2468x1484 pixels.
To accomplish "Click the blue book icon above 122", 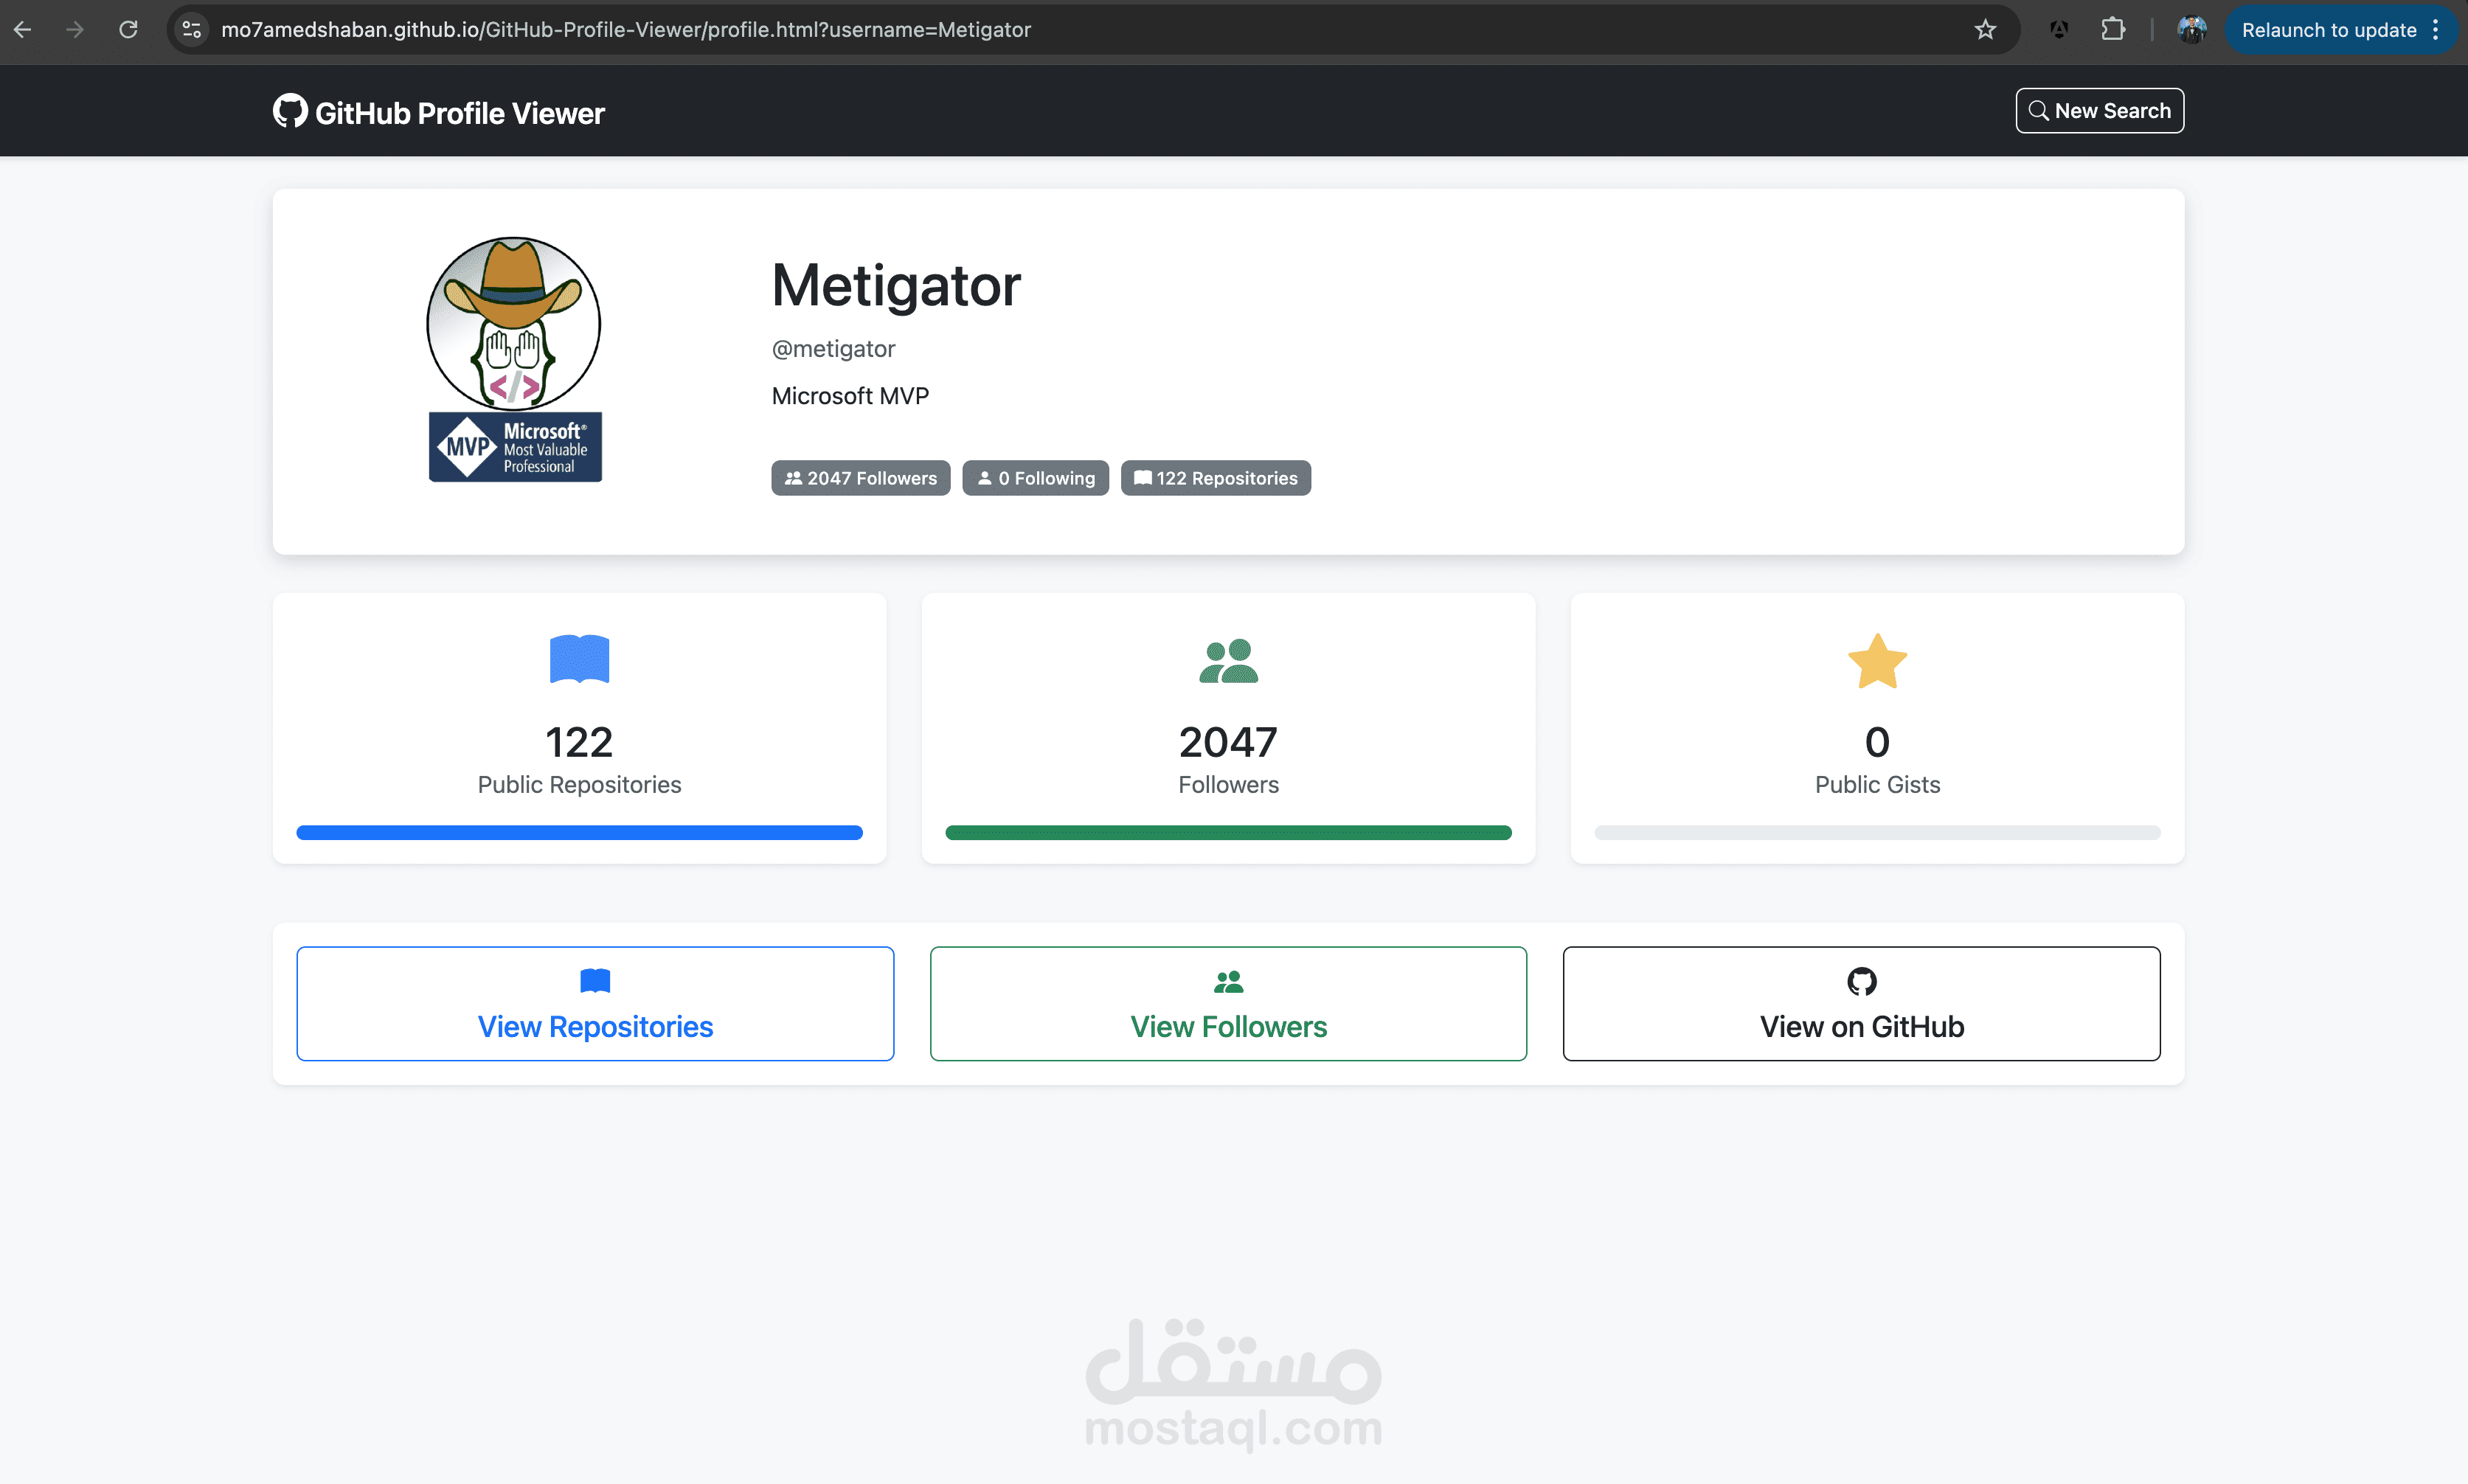I will (579, 660).
